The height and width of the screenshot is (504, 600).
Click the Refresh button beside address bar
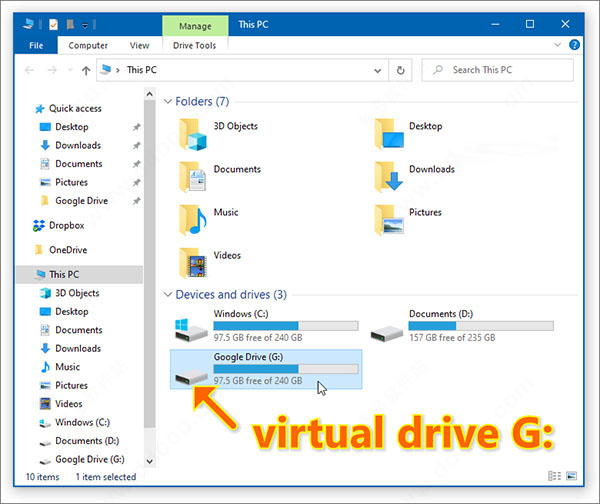click(401, 70)
